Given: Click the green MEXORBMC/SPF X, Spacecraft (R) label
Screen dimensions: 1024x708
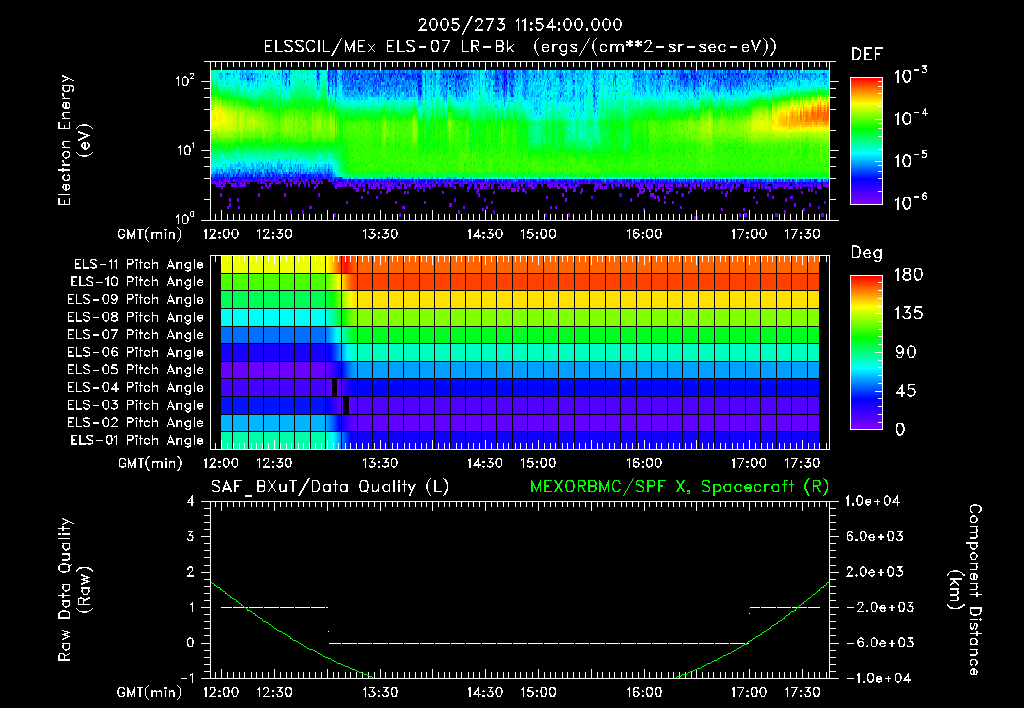Looking at the screenshot, I should pos(679,487).
